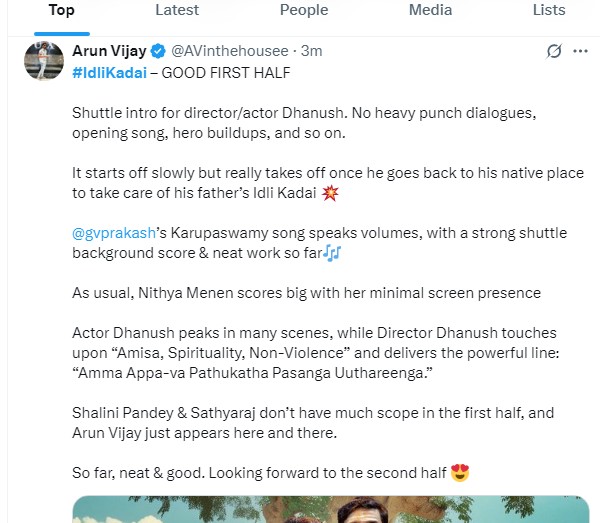Select the Top tab

click(x=62, y=10)
